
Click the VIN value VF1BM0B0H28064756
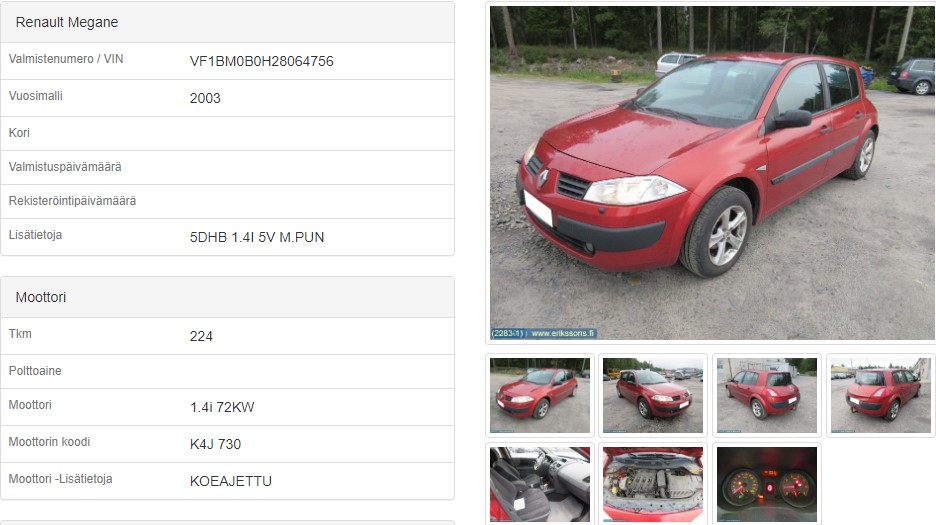261,62
